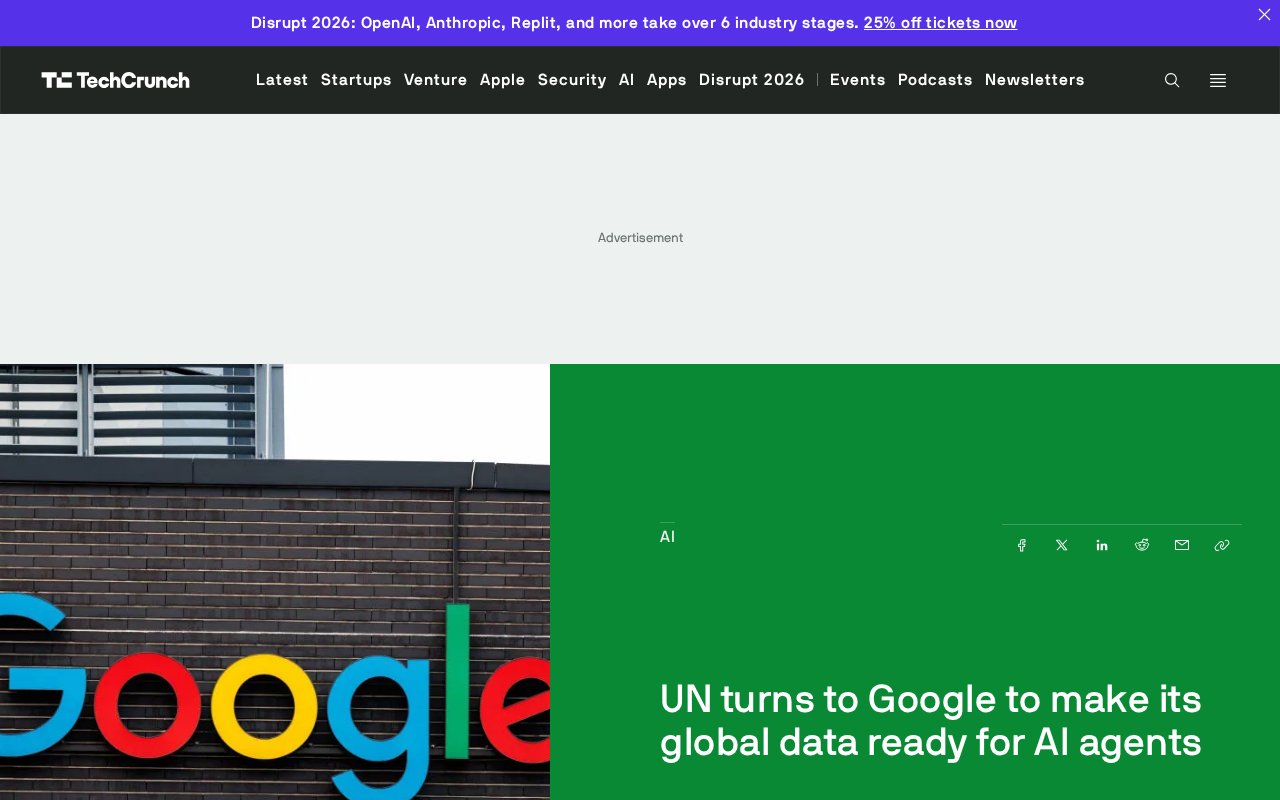Share article on LinkedIn
The image size is (1280, 800).
(1102, 545)
